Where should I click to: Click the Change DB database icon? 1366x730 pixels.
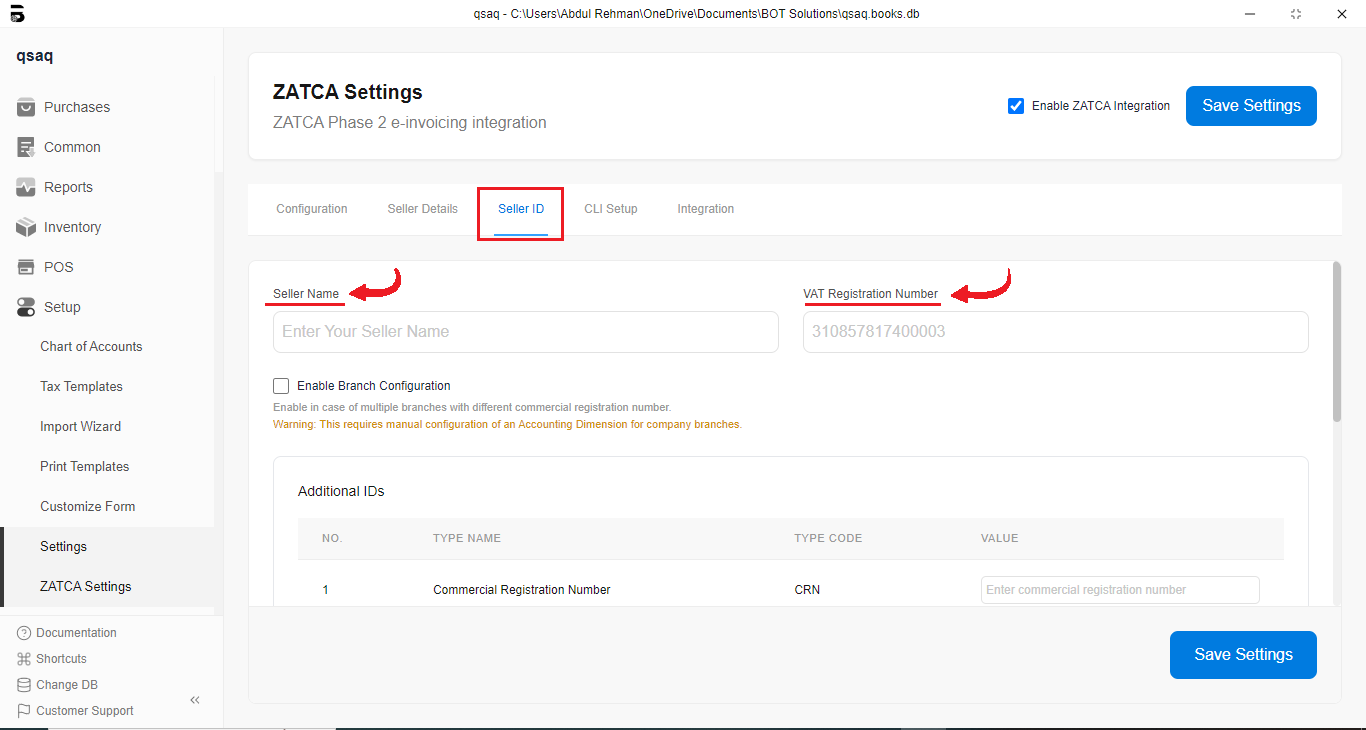coord(24,685)
